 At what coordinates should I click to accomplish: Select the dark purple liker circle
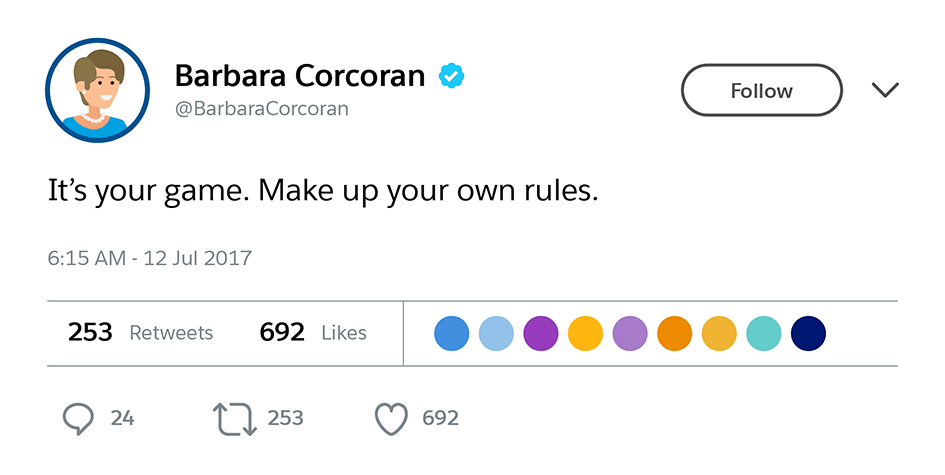[x=540, y=334]
